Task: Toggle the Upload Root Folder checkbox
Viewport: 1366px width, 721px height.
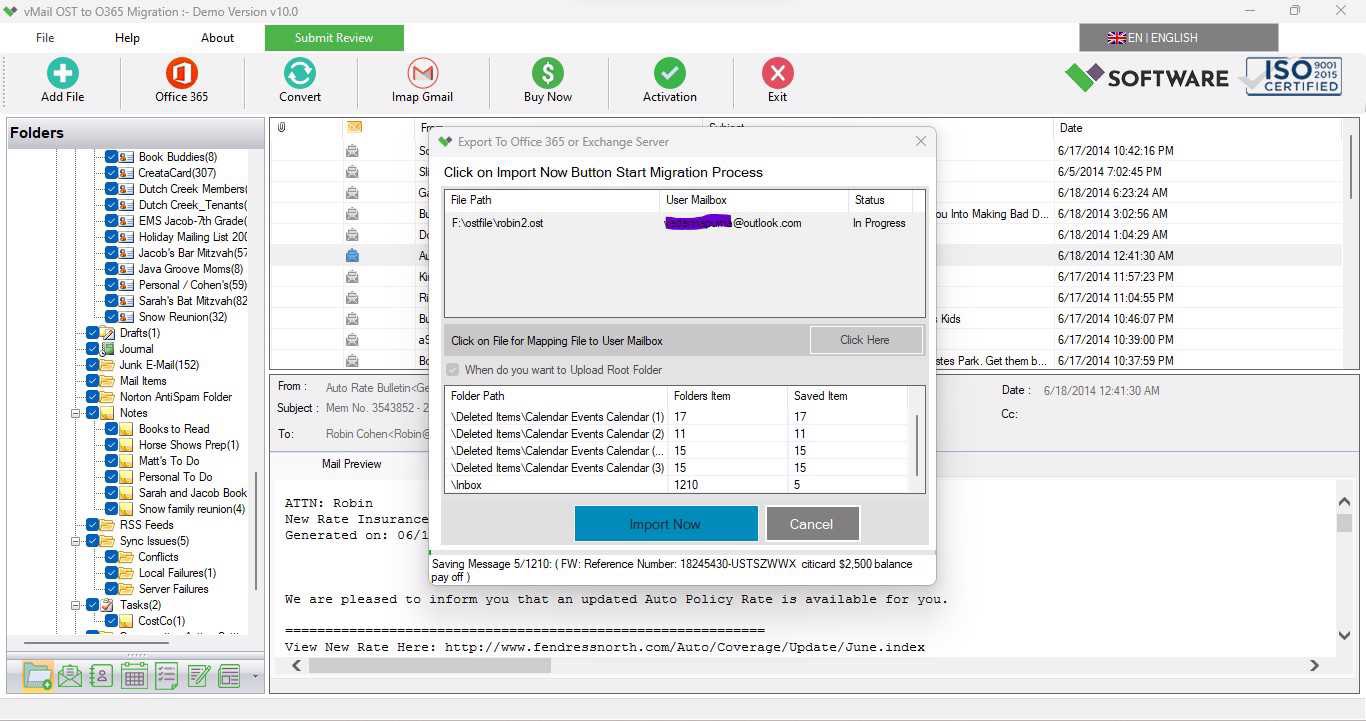Action: pyautogui.click(x=453, y=370)
